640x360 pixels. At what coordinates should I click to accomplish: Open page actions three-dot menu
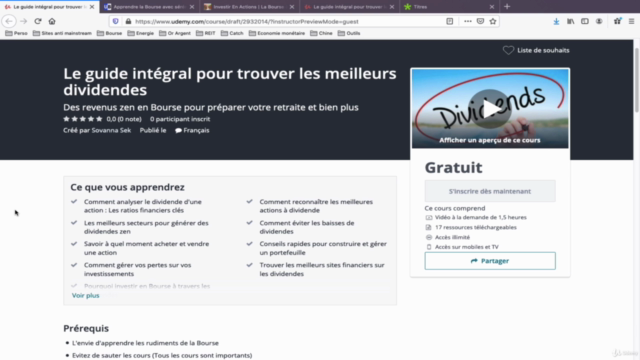click(x=468, y=21)
